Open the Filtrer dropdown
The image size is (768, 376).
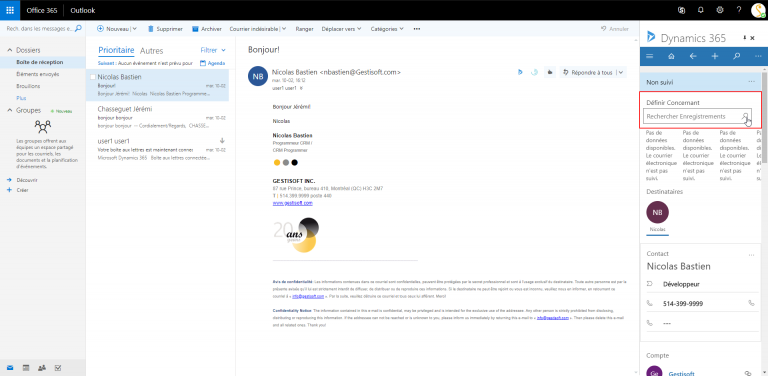click(x=213, y=50)
